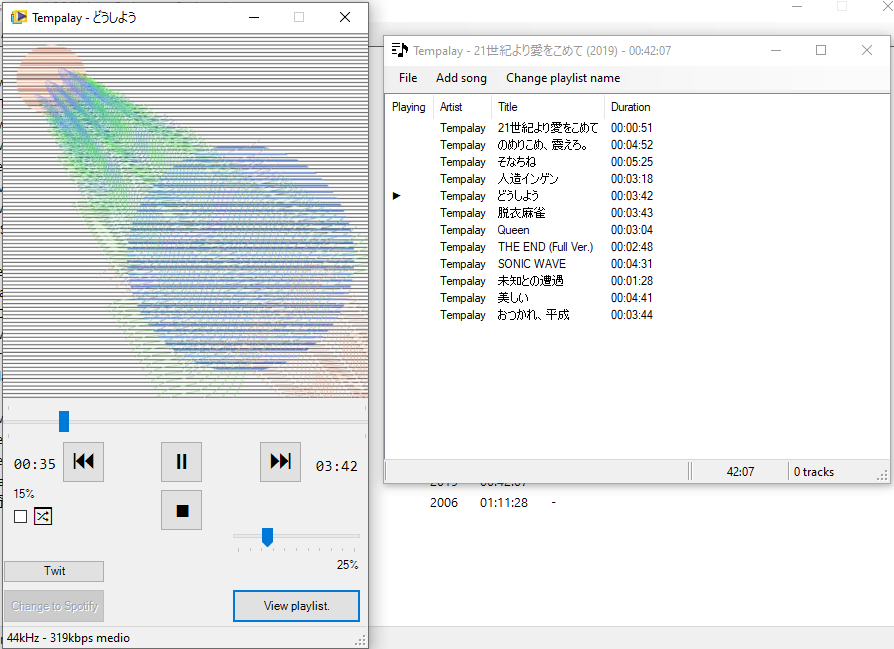This screenshot has height=649, width=894.
Task: Skip to the previous track
Action: pos(83,461)
